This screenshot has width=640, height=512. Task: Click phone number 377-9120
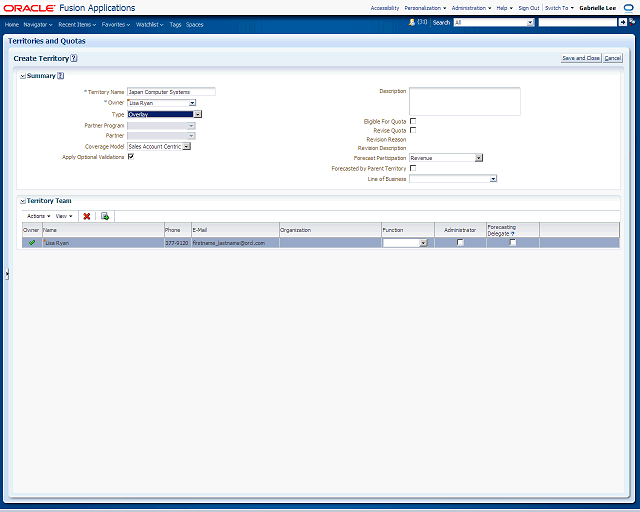177,243
